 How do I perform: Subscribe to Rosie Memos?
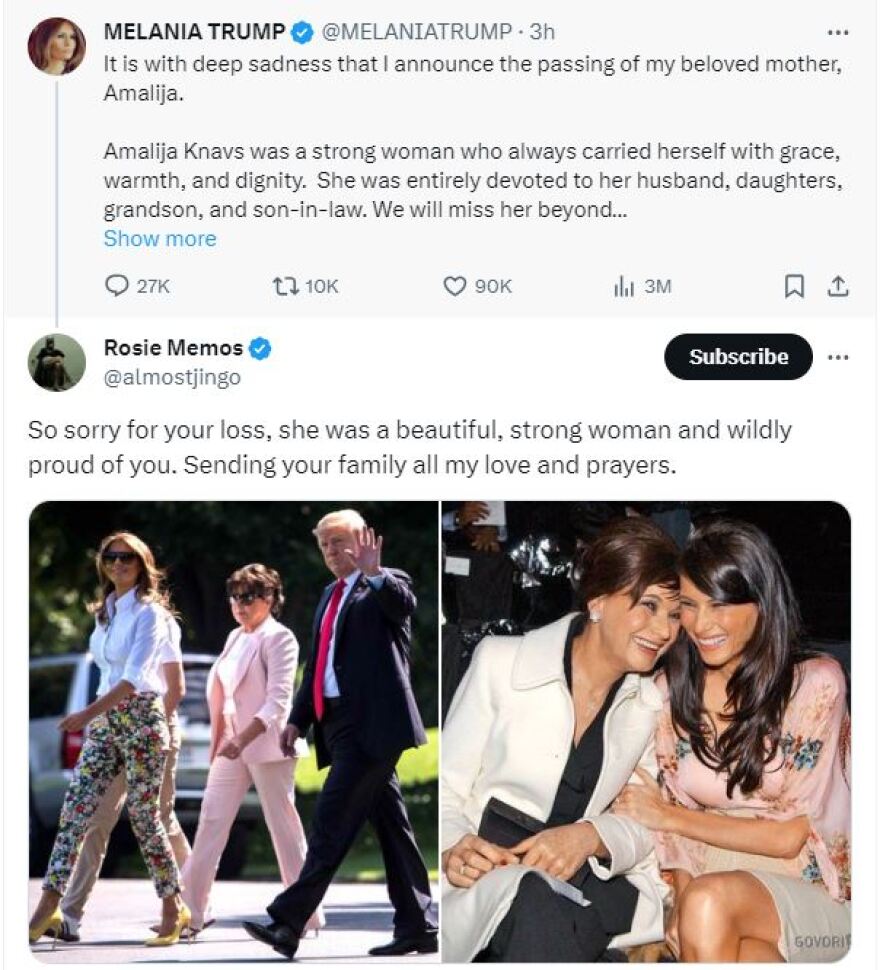pos(738,357)
